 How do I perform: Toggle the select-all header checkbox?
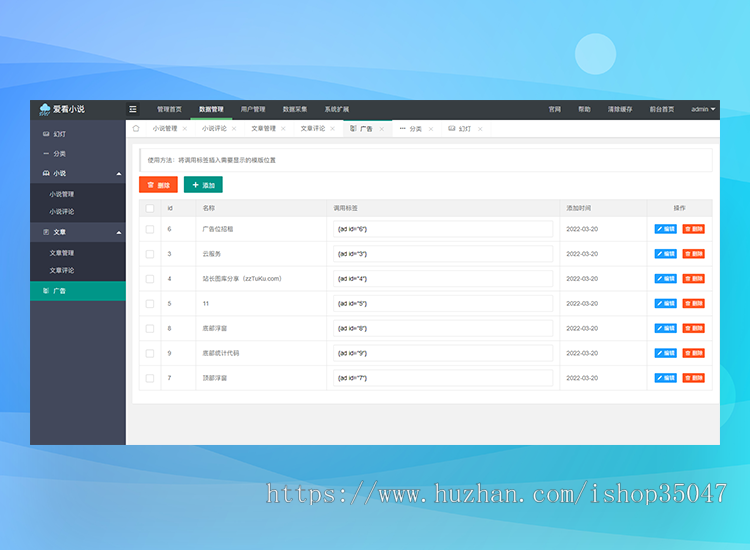[150, 208]
